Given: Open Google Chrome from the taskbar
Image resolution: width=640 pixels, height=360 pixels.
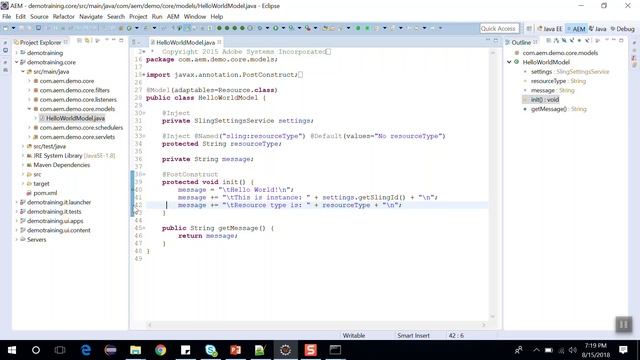Looking at the screenshot, I should click(160, 350).
